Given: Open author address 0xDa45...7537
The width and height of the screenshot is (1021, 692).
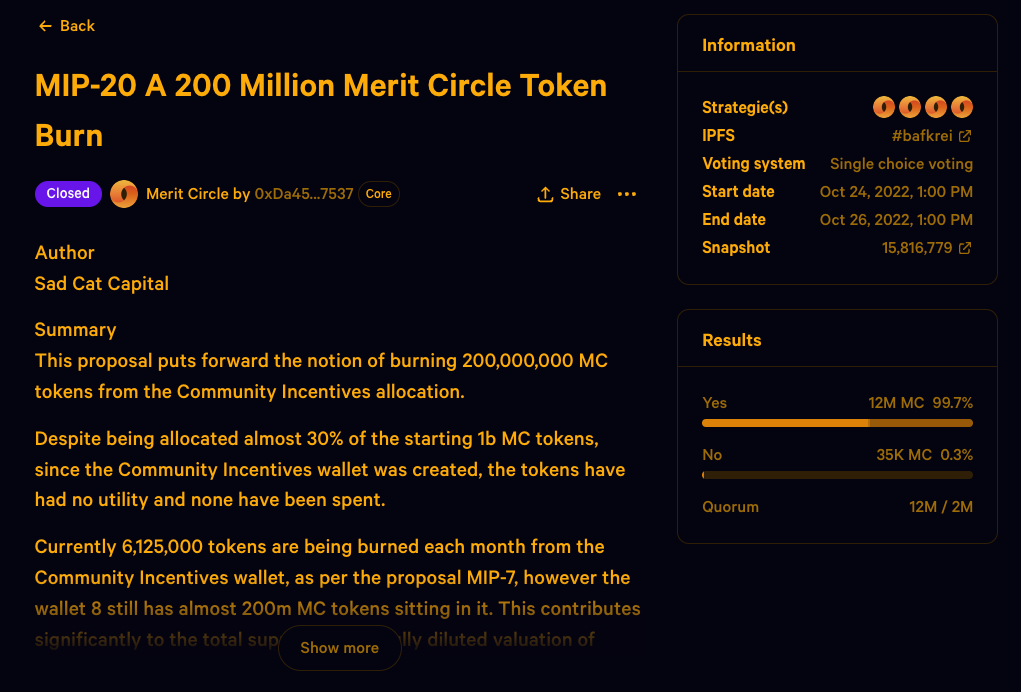Looking at the screenshot, I should point(304,194).
